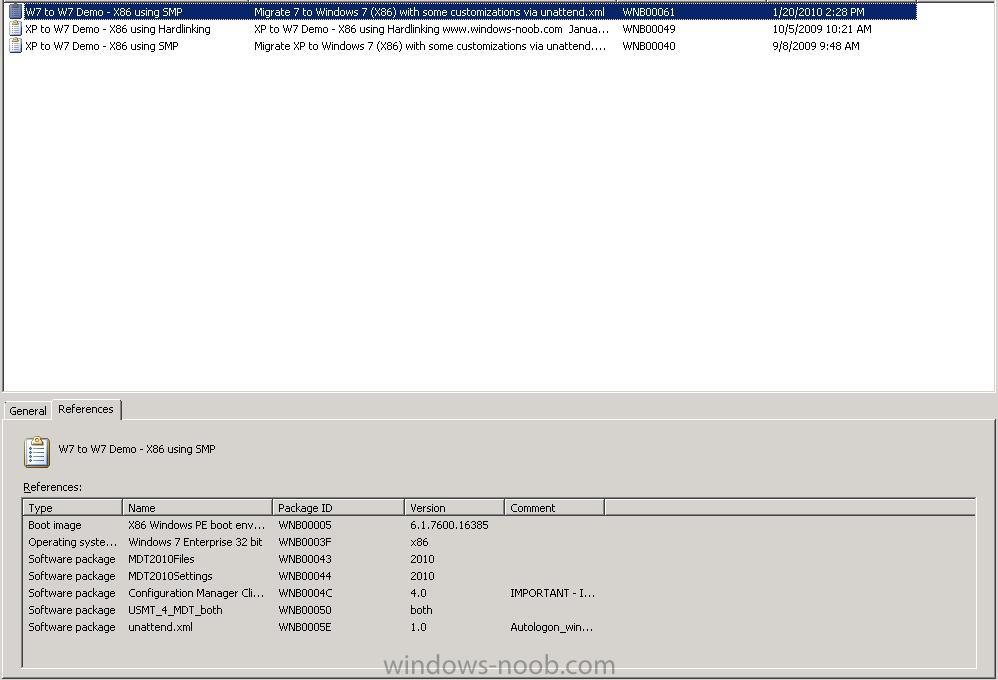This screenshot has height=680, width=998.
Task: Click the 'IMPORTANT - I…' comment
Action: [552, 593]
